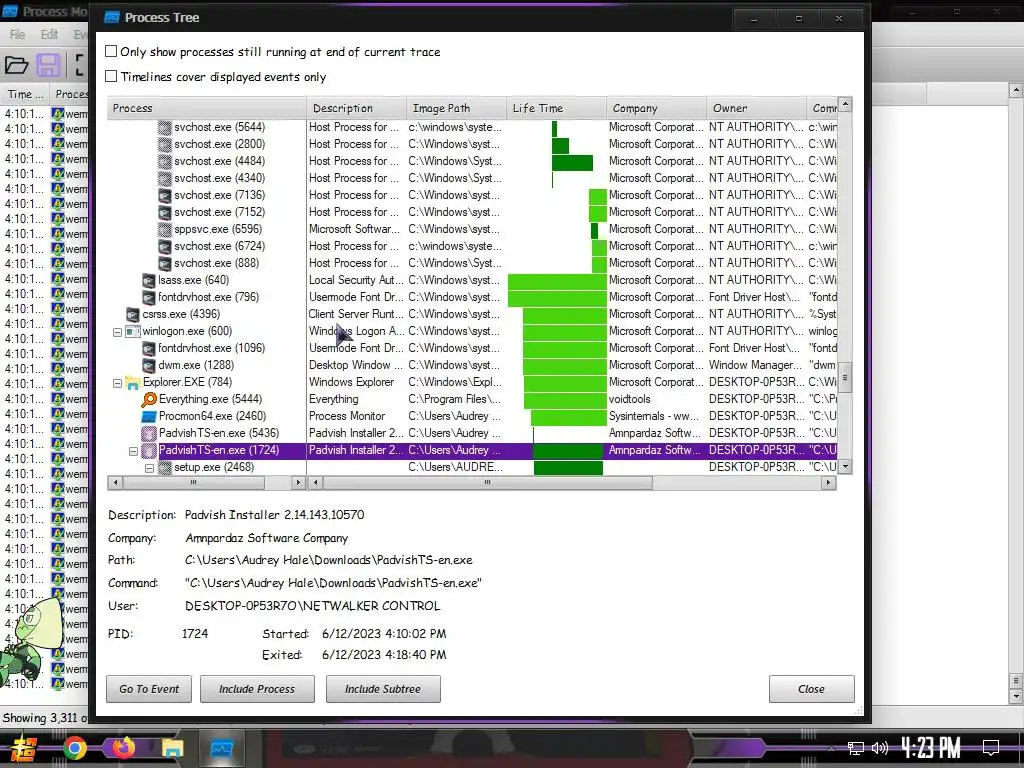Open Firefox from the taskbar
The image size is (1024, 768).
[x=123, y=748]
